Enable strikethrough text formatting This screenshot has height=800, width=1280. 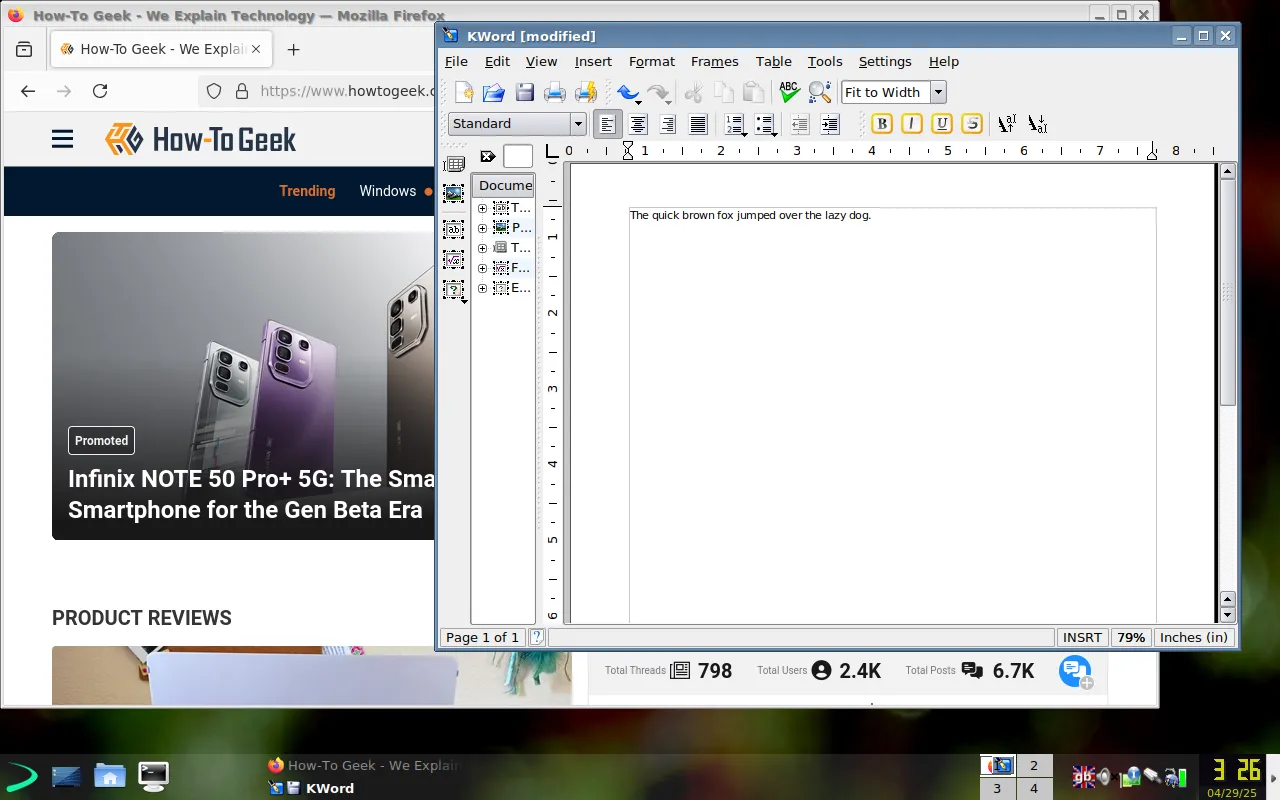[971, 123]
